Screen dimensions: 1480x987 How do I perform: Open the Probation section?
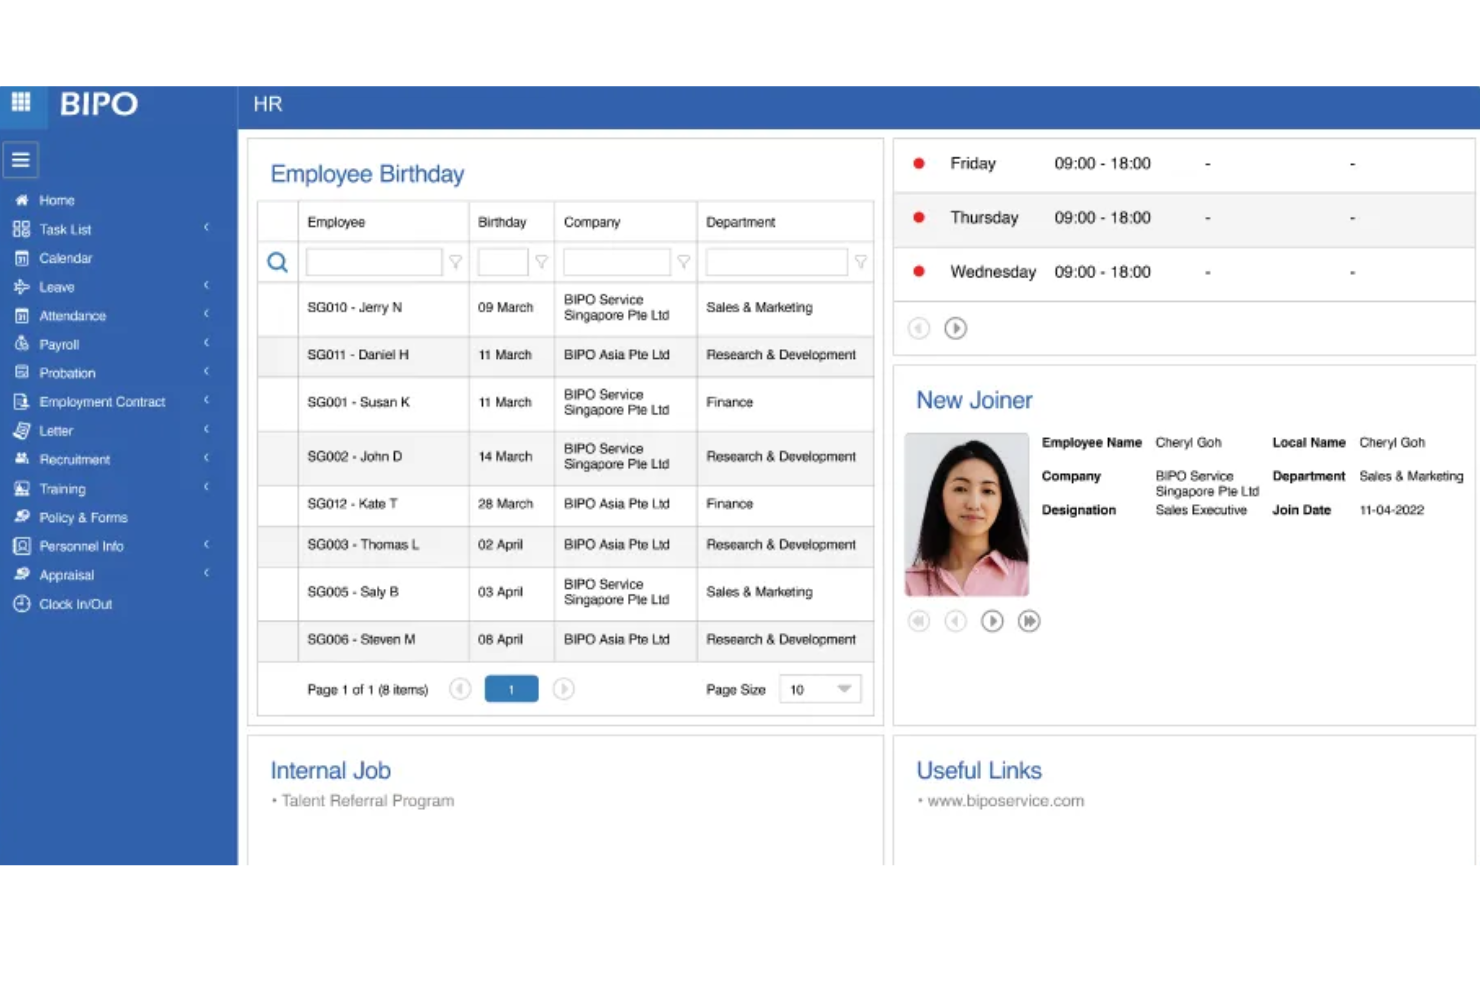tap(67, 373)
